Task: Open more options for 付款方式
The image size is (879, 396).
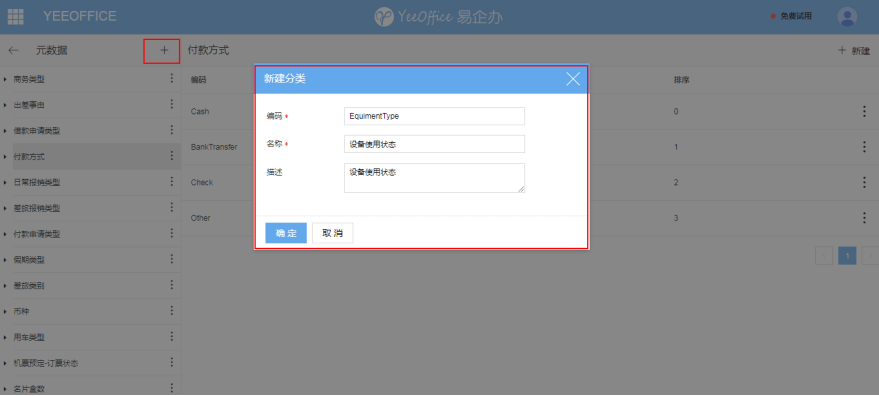Action: pyautogui.click(x=172, y=156)
